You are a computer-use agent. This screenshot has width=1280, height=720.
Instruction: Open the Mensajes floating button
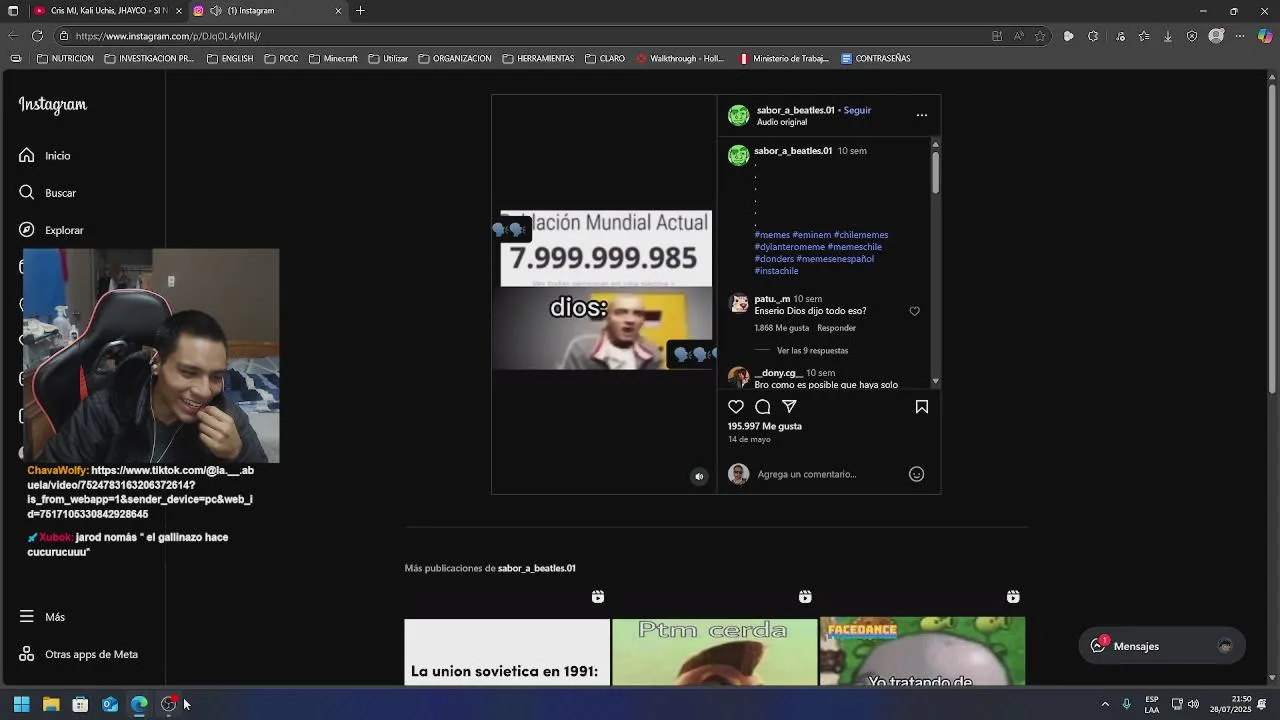(x=1162, y=646)
